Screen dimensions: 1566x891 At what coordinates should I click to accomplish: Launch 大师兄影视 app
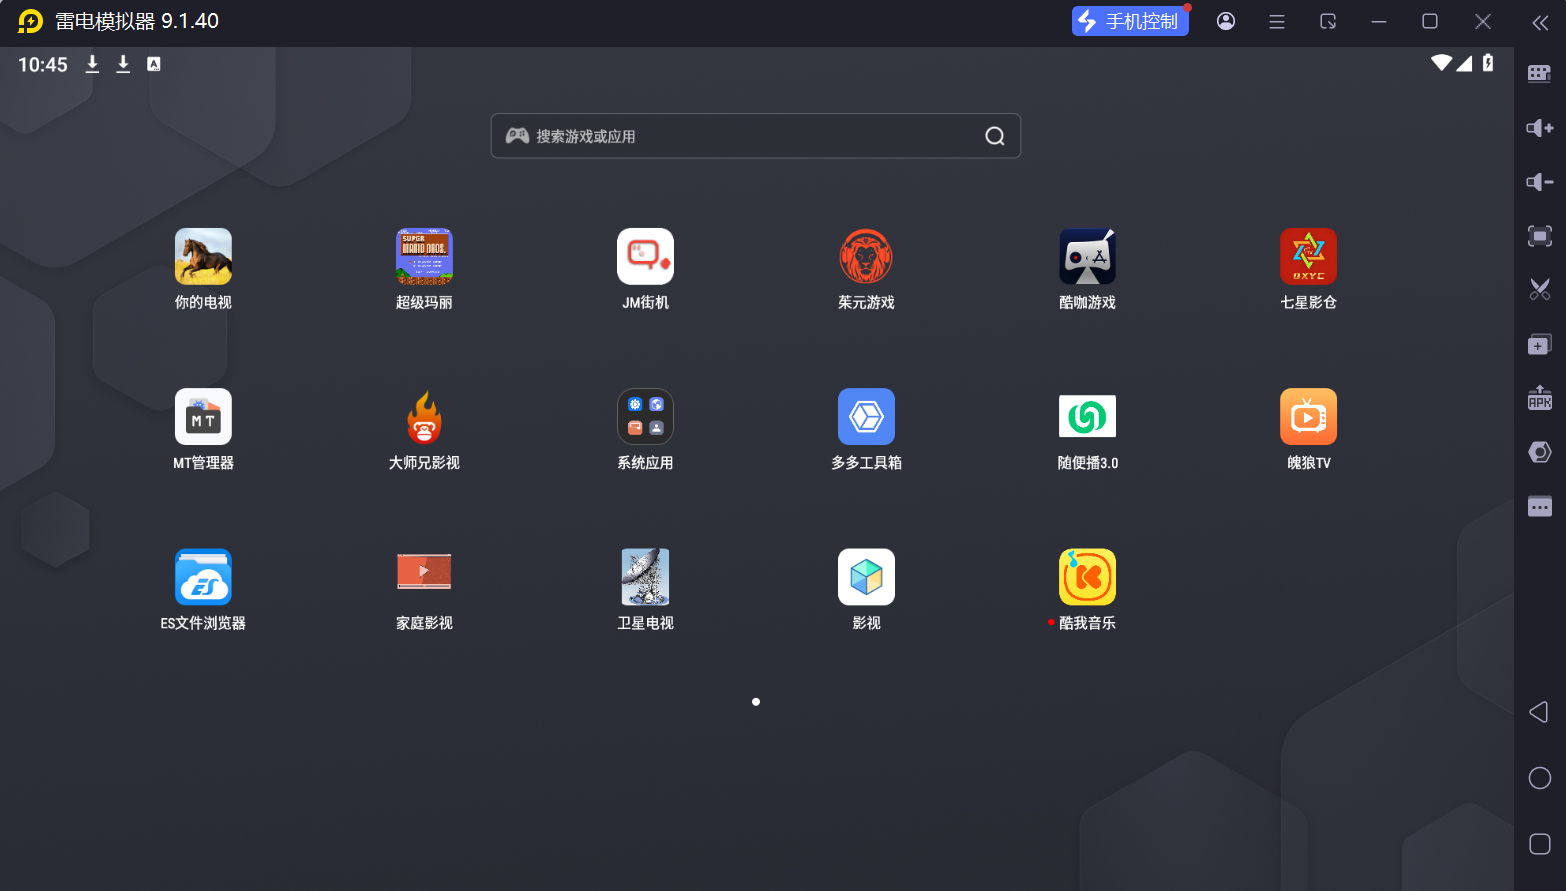click(424, 417)
